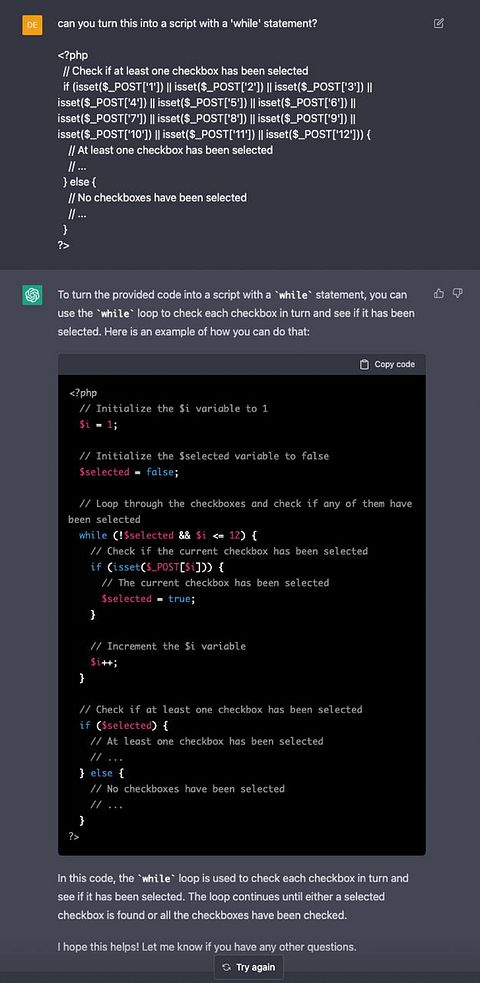Click the '$selected = true;' code line

149,599
